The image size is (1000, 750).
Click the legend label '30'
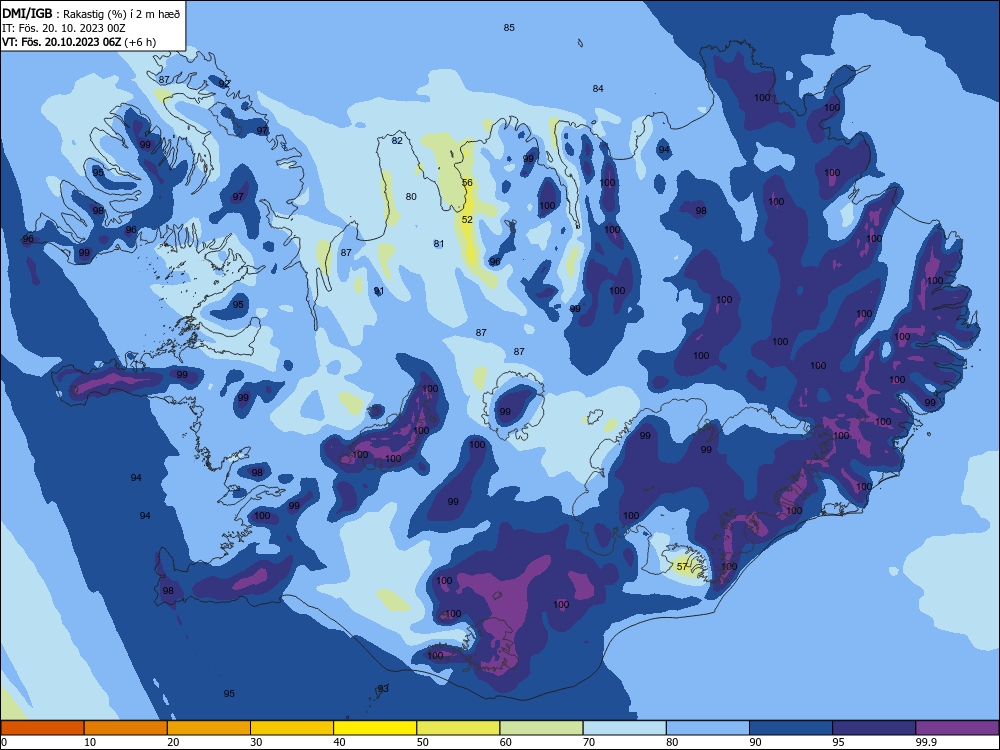click(x=256, y=742)
